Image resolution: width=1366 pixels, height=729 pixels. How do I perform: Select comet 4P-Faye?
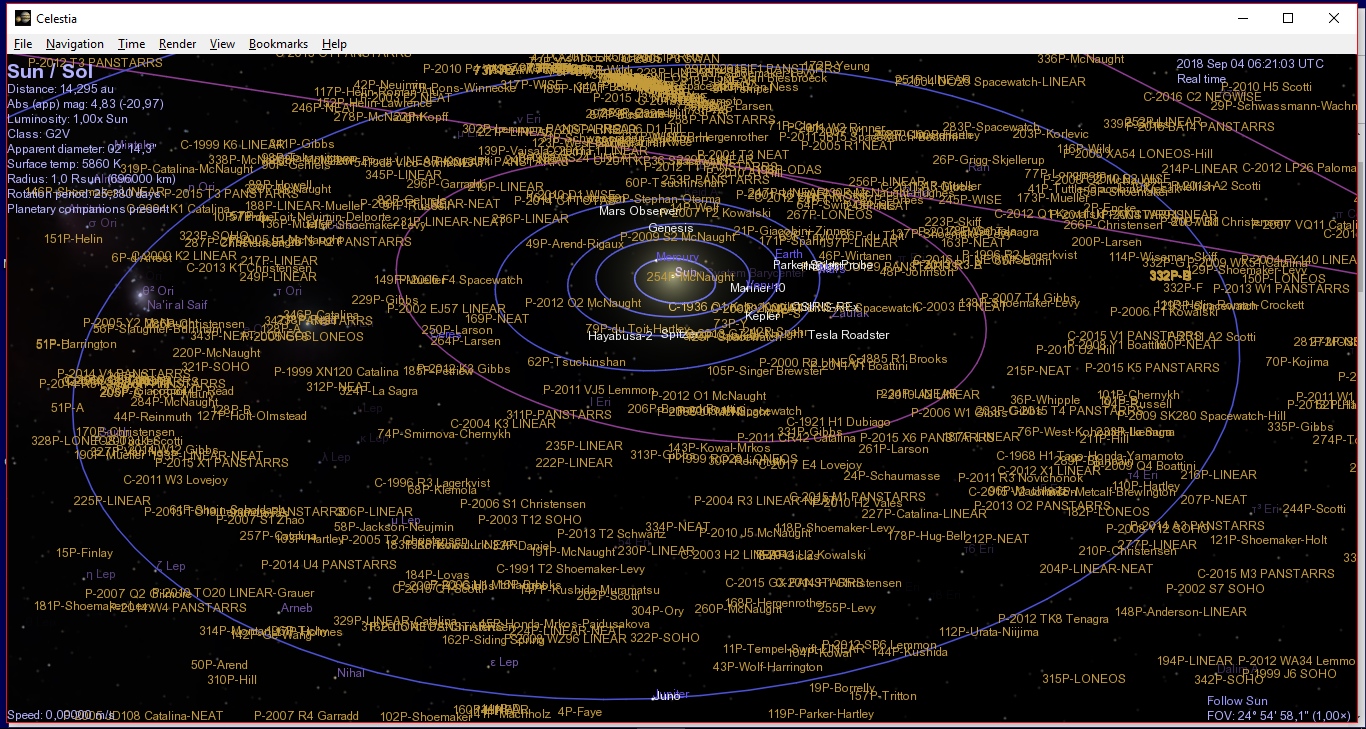pos(580,713)
